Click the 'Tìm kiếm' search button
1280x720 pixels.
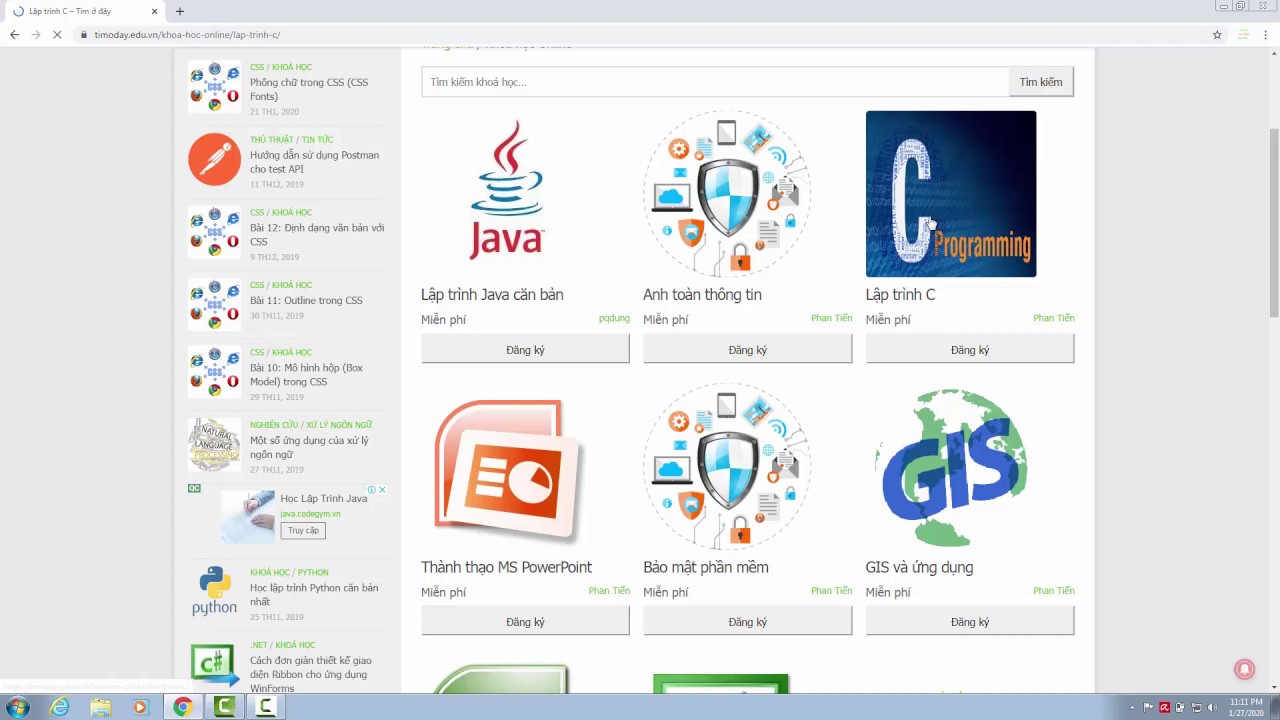1041,82
